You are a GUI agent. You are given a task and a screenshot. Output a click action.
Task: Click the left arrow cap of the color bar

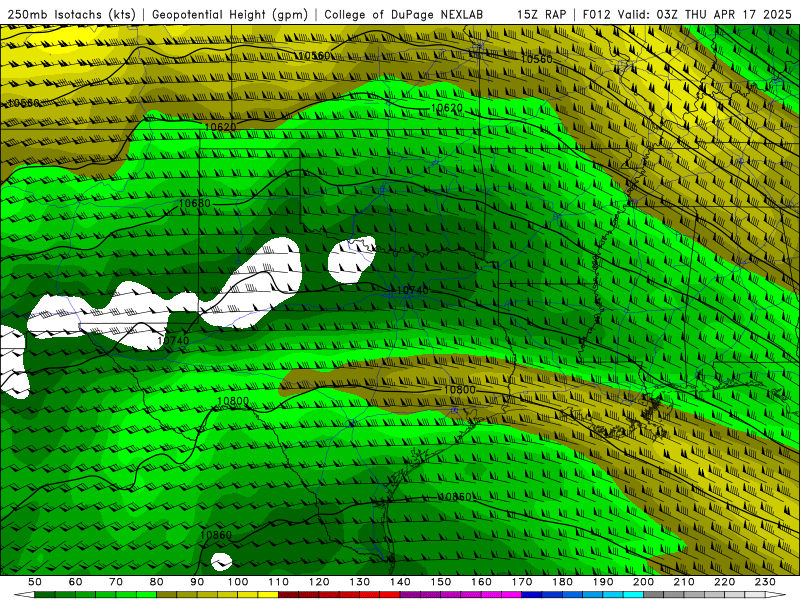(24, 595)
